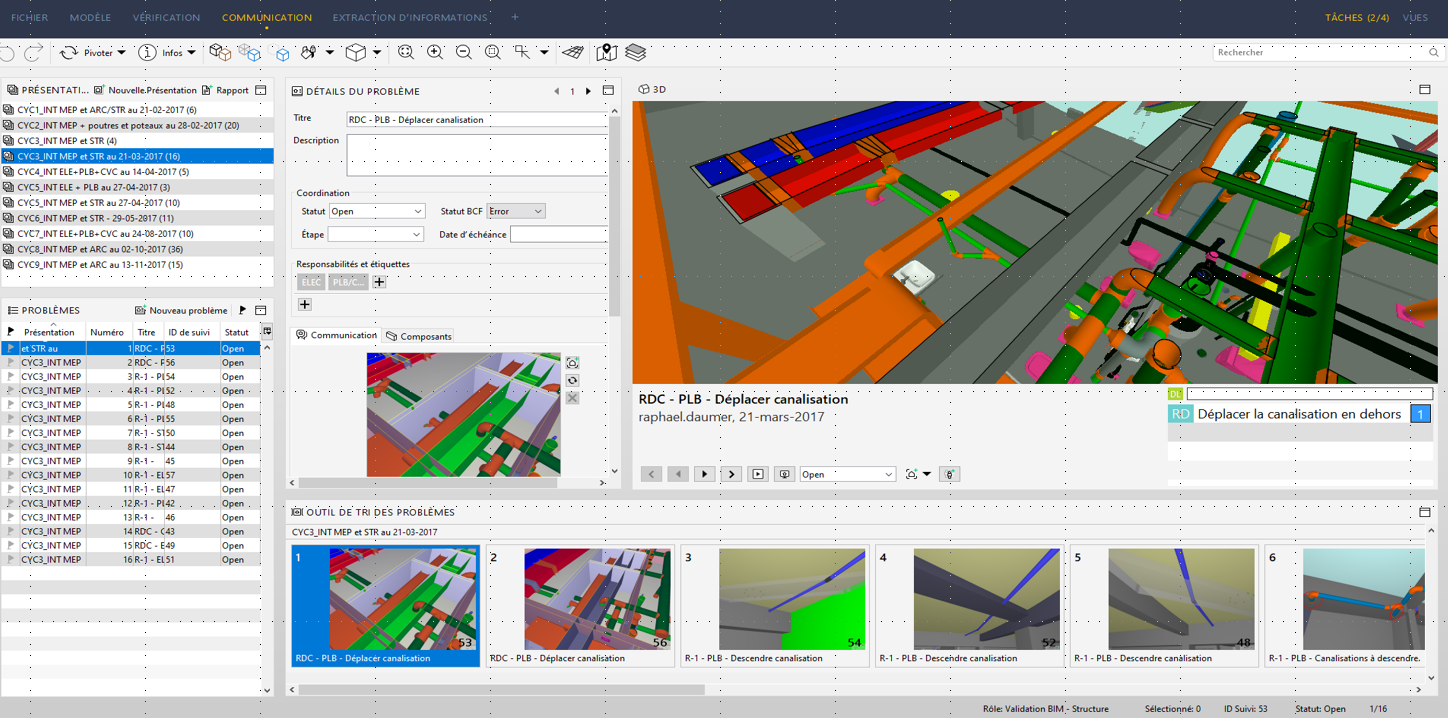Click the stacked layers icon in toolbar
The height and width of the screenshot is (718, 1448).
pos(636,53)
